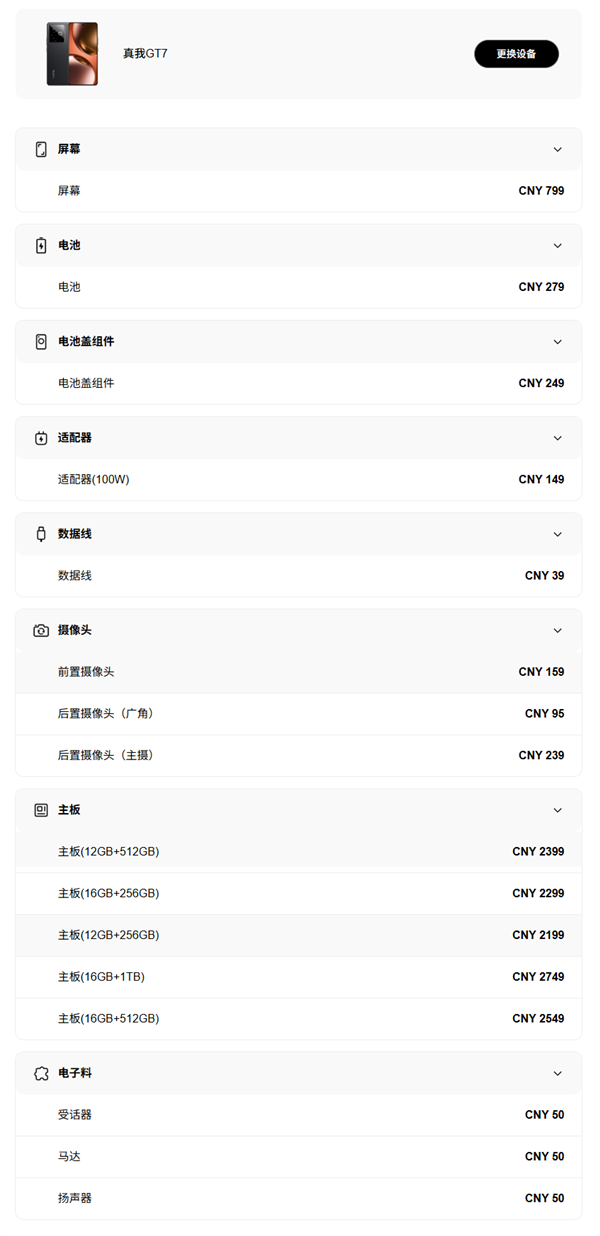Click the screen icon beside 屏幕 header

coord(40,149)
